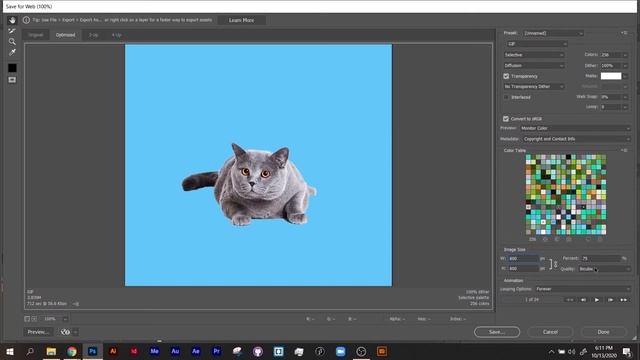The width and height of the screenshot is (640, 360).
Task: Click the Preview button
Action: point(38,332)
